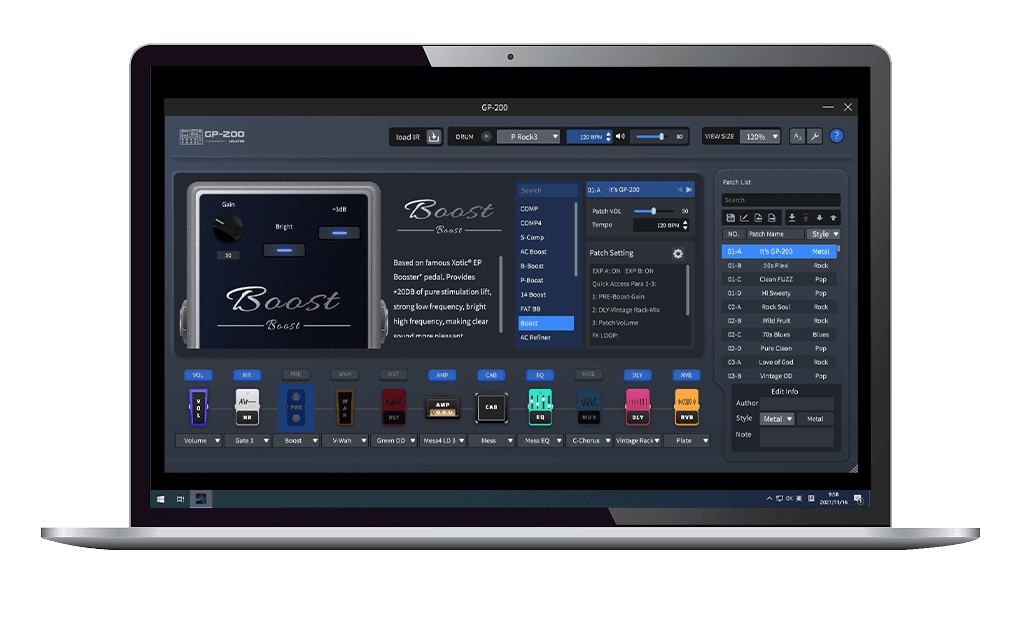1024x620 pixels.
Task: Click the copy patch icon
Action: click(758, 218)
